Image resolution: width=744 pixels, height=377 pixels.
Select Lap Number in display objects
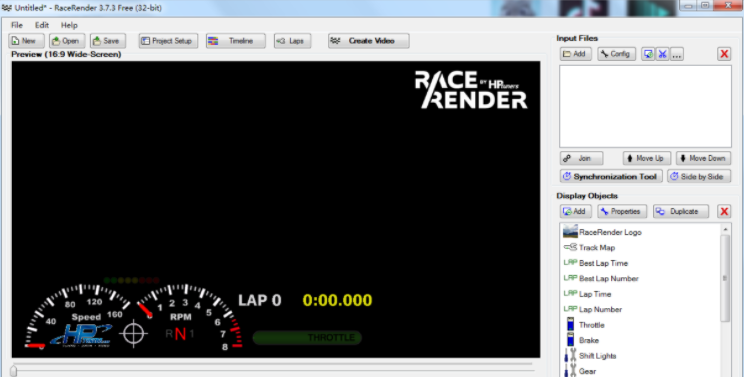[600, 309]
